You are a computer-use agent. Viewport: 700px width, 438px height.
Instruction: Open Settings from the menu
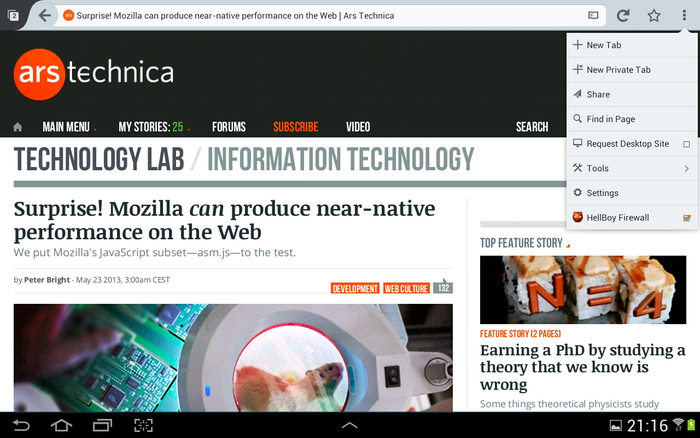(x=632, y=193)
